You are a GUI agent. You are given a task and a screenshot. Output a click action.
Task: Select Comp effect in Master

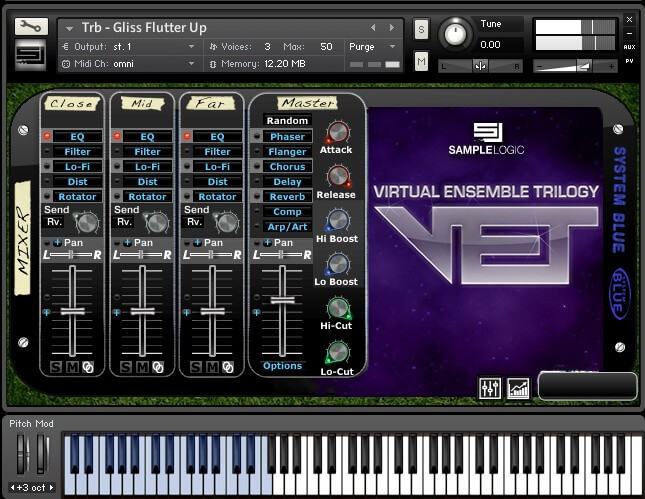point(287,212)
